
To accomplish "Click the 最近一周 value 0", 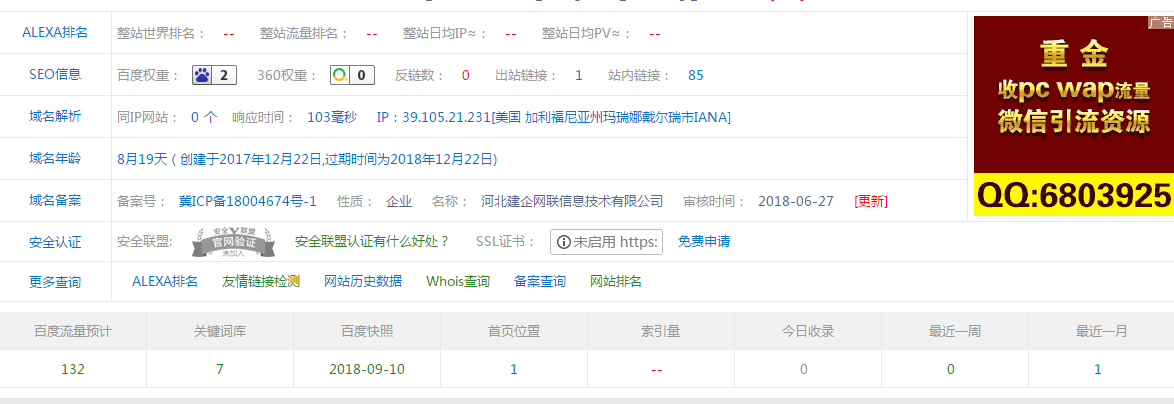I will pyautogui.click(x=951, y=369).
